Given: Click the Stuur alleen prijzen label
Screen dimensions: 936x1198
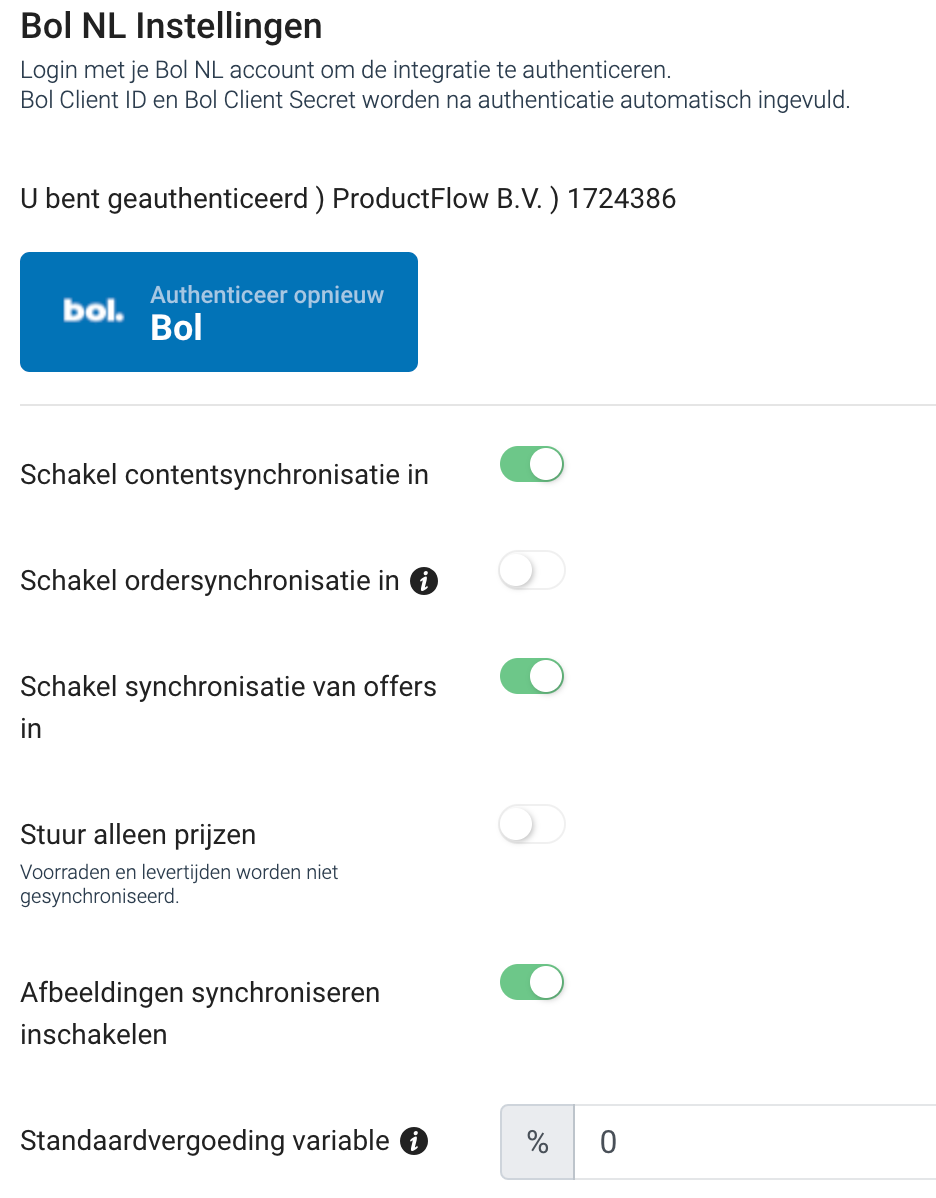Looking at the screenshot, I should [140, 834].
